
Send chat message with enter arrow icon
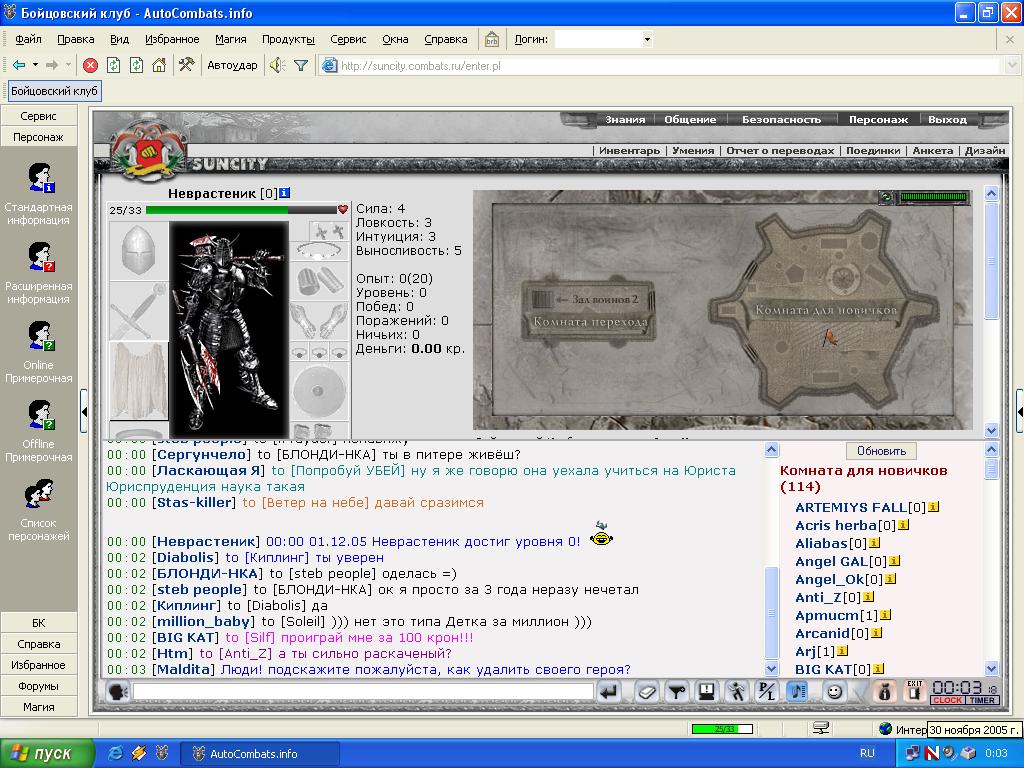point(609,692)
